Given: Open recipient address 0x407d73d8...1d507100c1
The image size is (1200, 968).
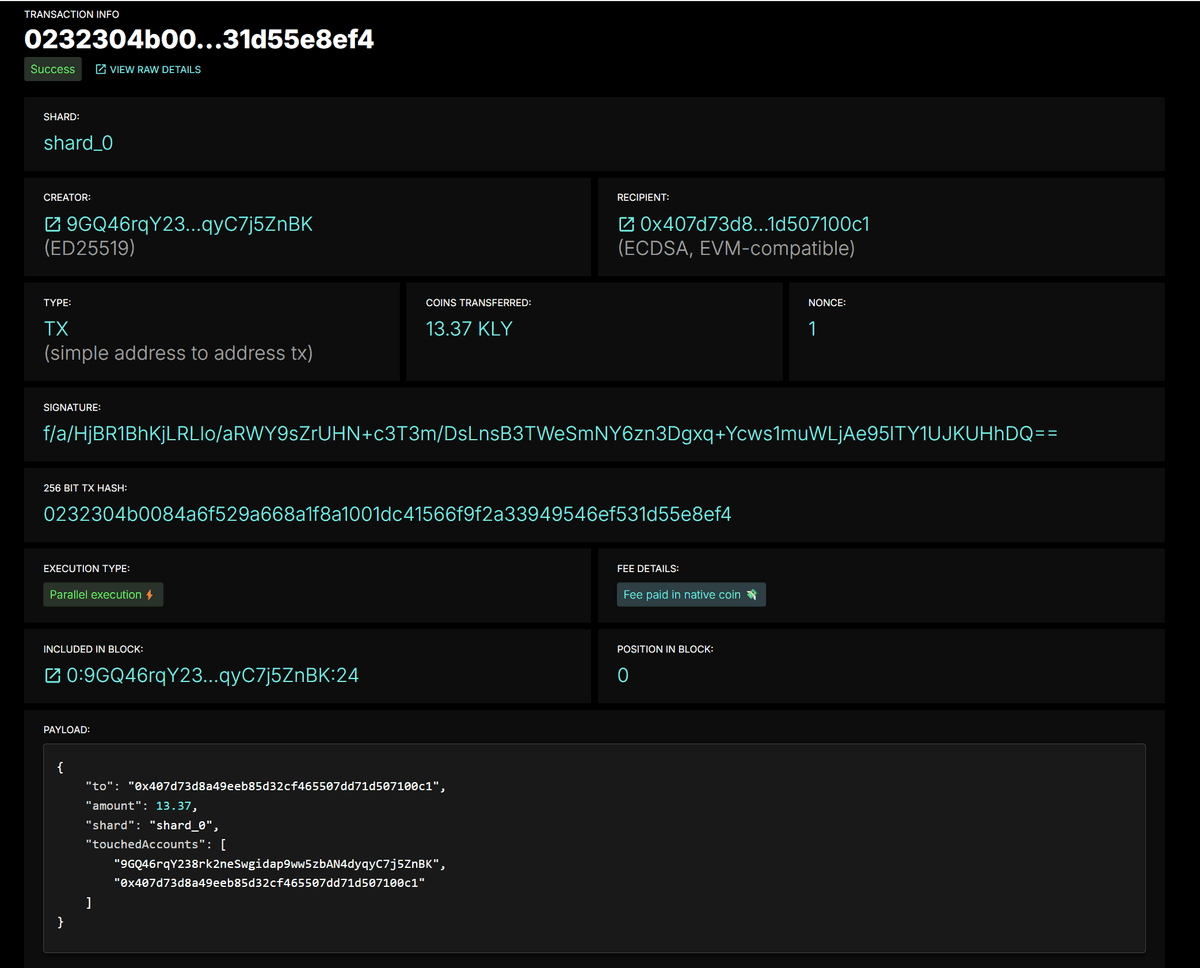Looking at the screenshot, I should 754,225.
